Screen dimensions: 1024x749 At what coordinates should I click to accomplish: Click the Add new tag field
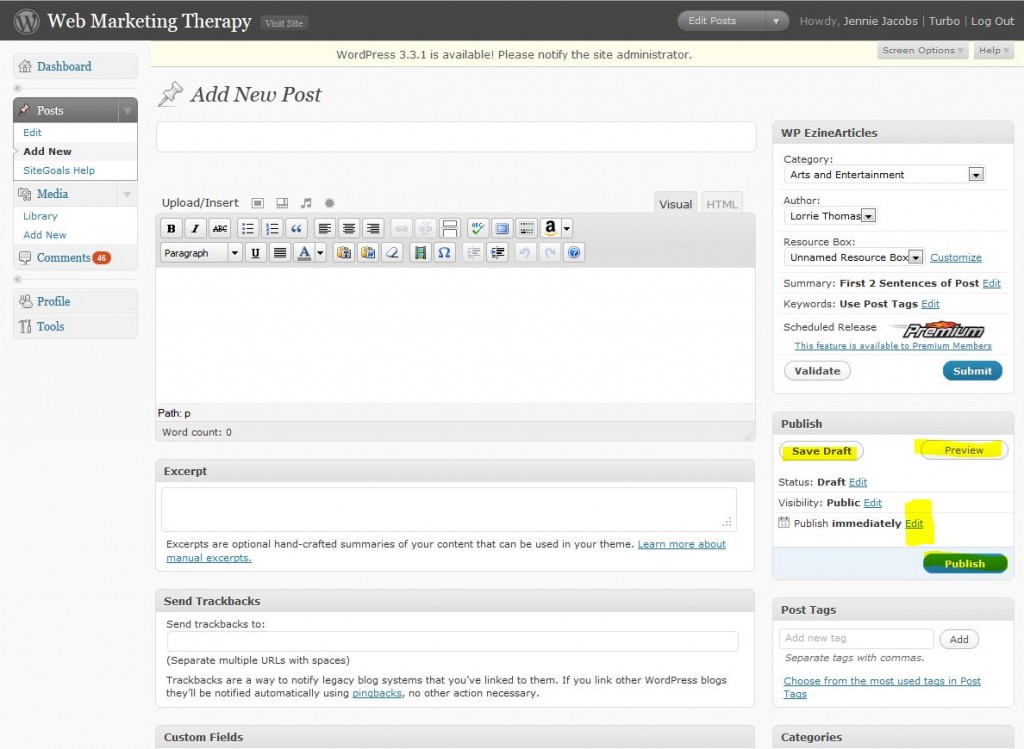[x=856, y=638]
